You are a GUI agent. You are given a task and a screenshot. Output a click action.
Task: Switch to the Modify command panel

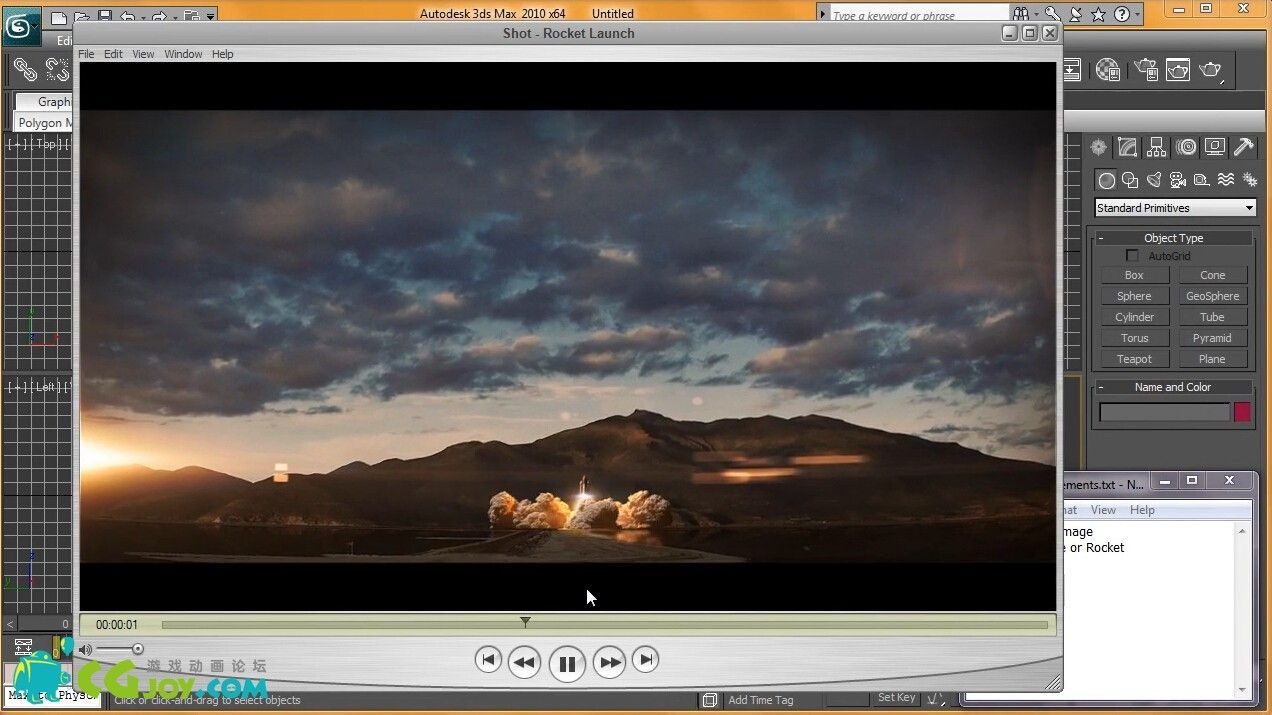coord(1128,147)
